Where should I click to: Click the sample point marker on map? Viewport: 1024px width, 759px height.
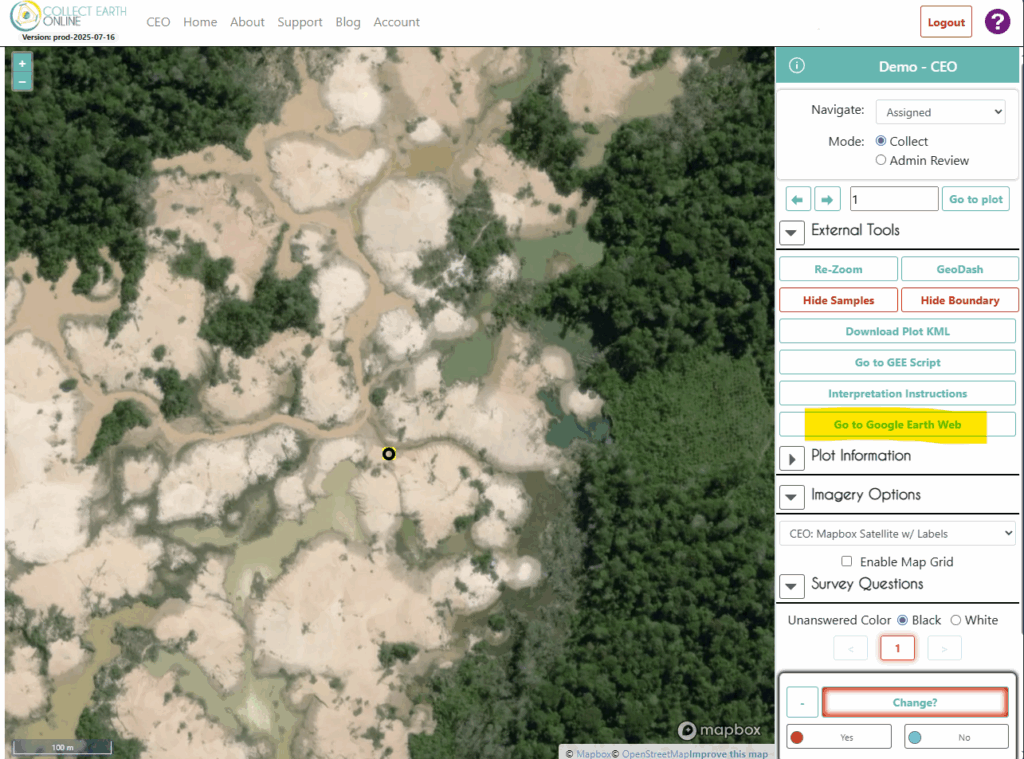click(x=389, y=454)
